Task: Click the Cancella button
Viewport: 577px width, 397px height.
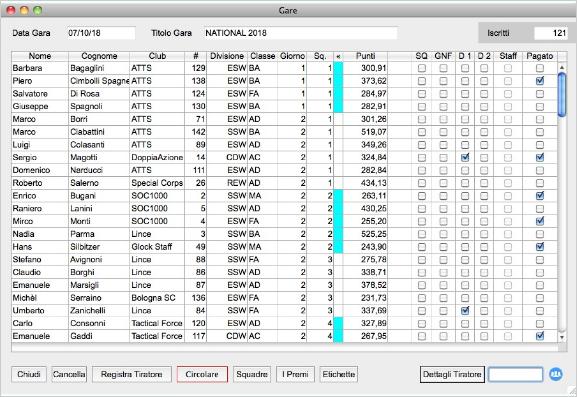Action: point(69,374)
